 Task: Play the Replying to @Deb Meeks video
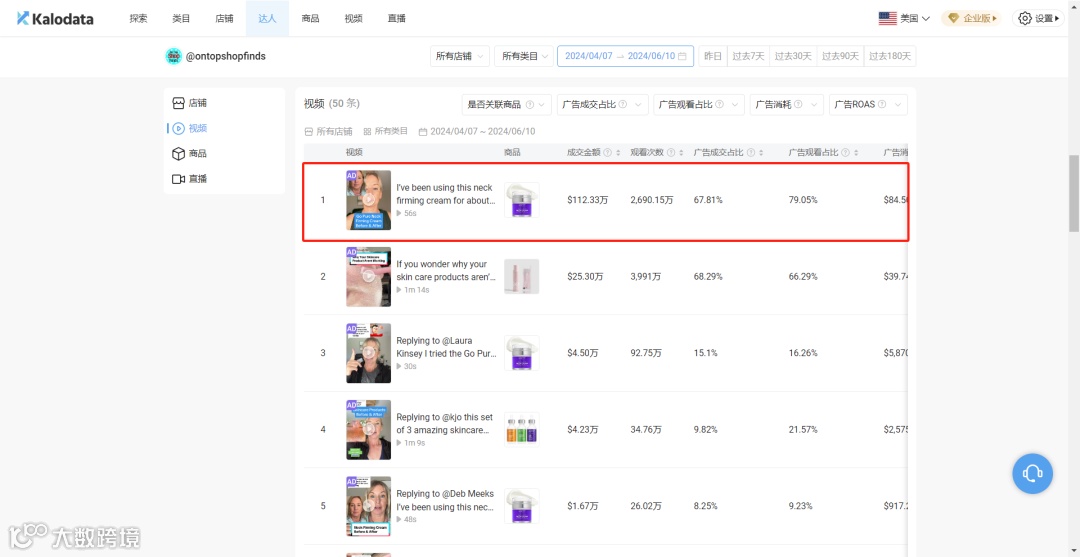click(368, 506)
